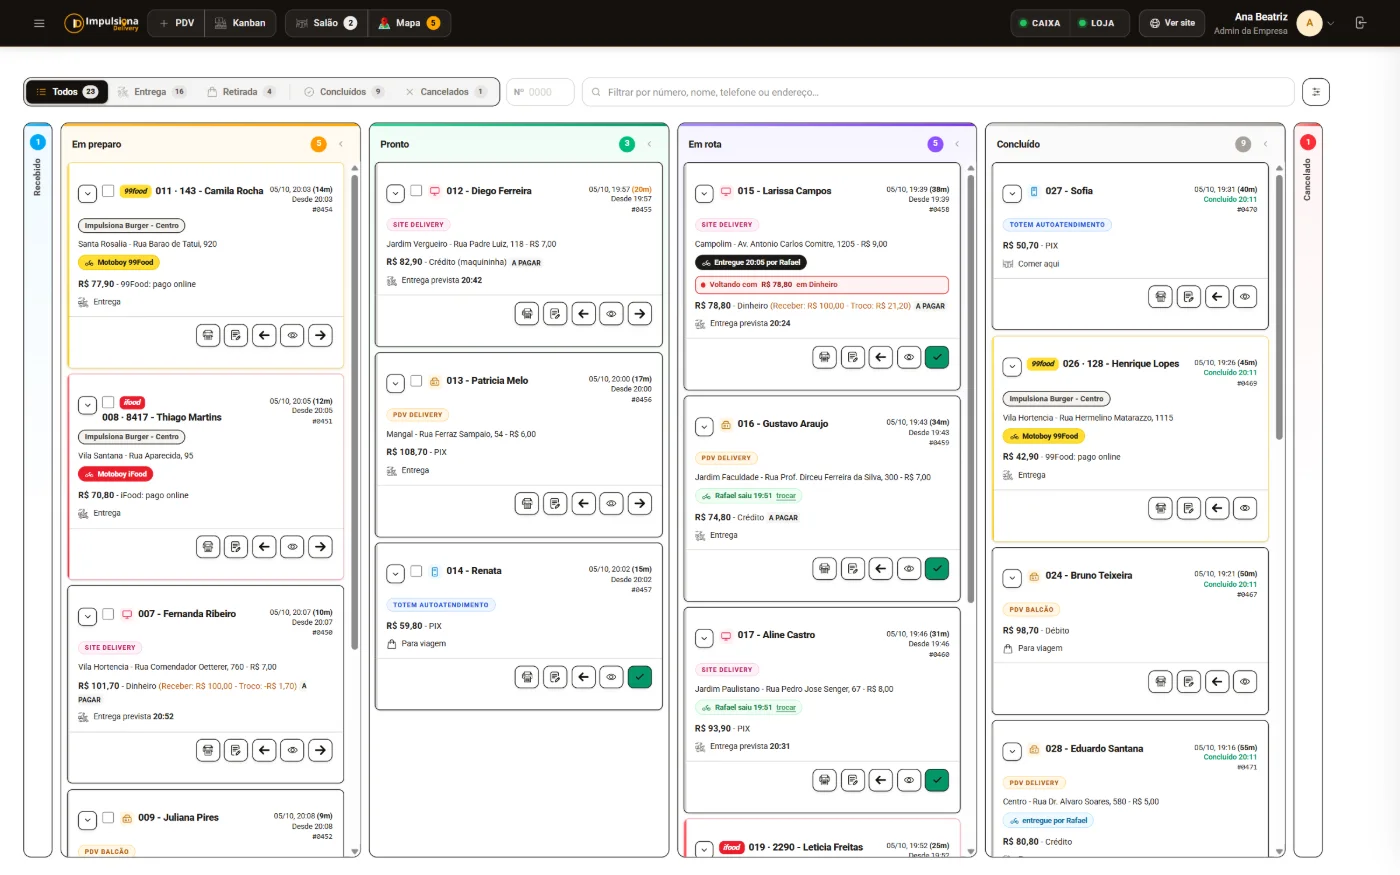The image size is (1400, 875).
Task: Print the Gustavo Araujo order
Action: [824, 569]
